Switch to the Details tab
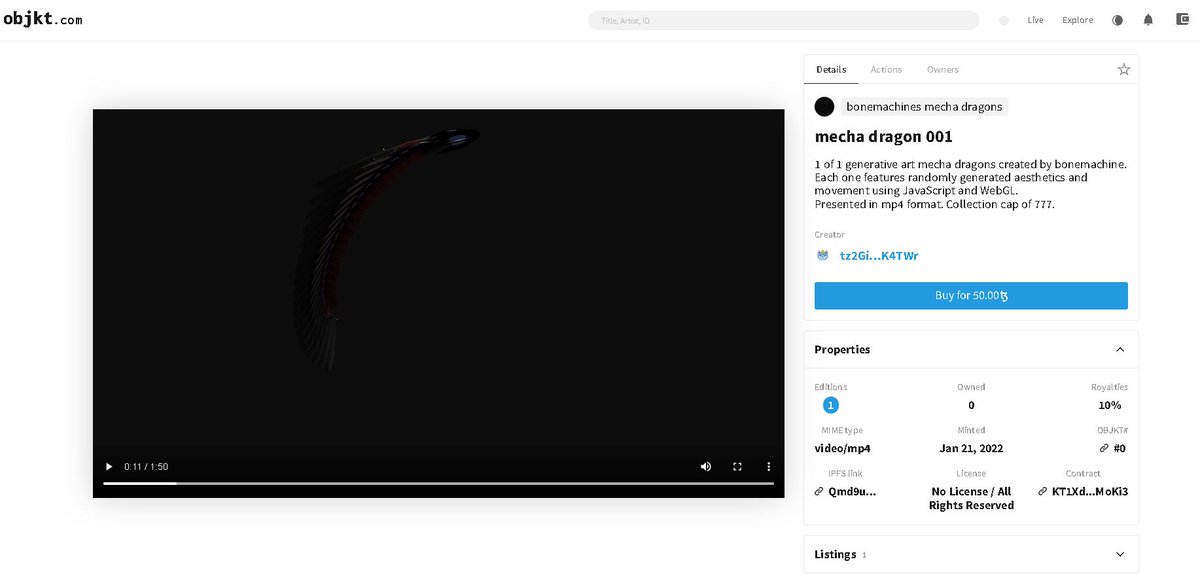Viewport: 1200px width, 587px height. click(x=831, y=69)
